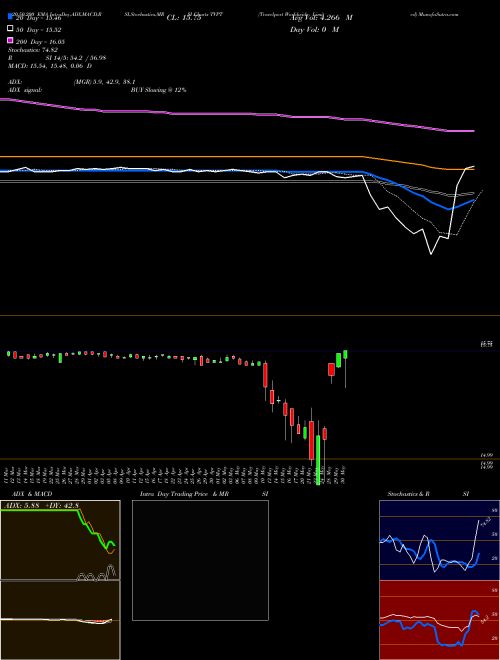Image resolution: width=500 pixels, height=660 pixels.
Task: Click the 'MACD: 15.54, 15.48, 0.06 D' line
Action: click(x=50, y=66)
